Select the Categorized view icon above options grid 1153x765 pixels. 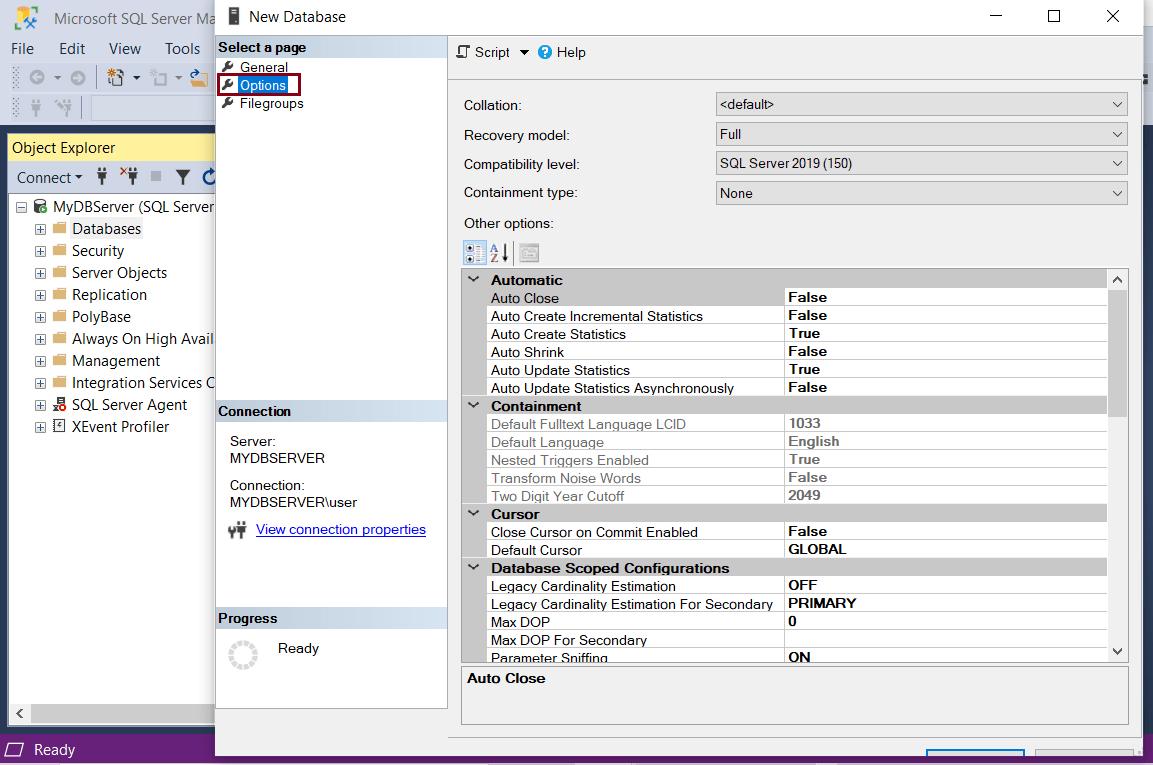tap(473, 253)
